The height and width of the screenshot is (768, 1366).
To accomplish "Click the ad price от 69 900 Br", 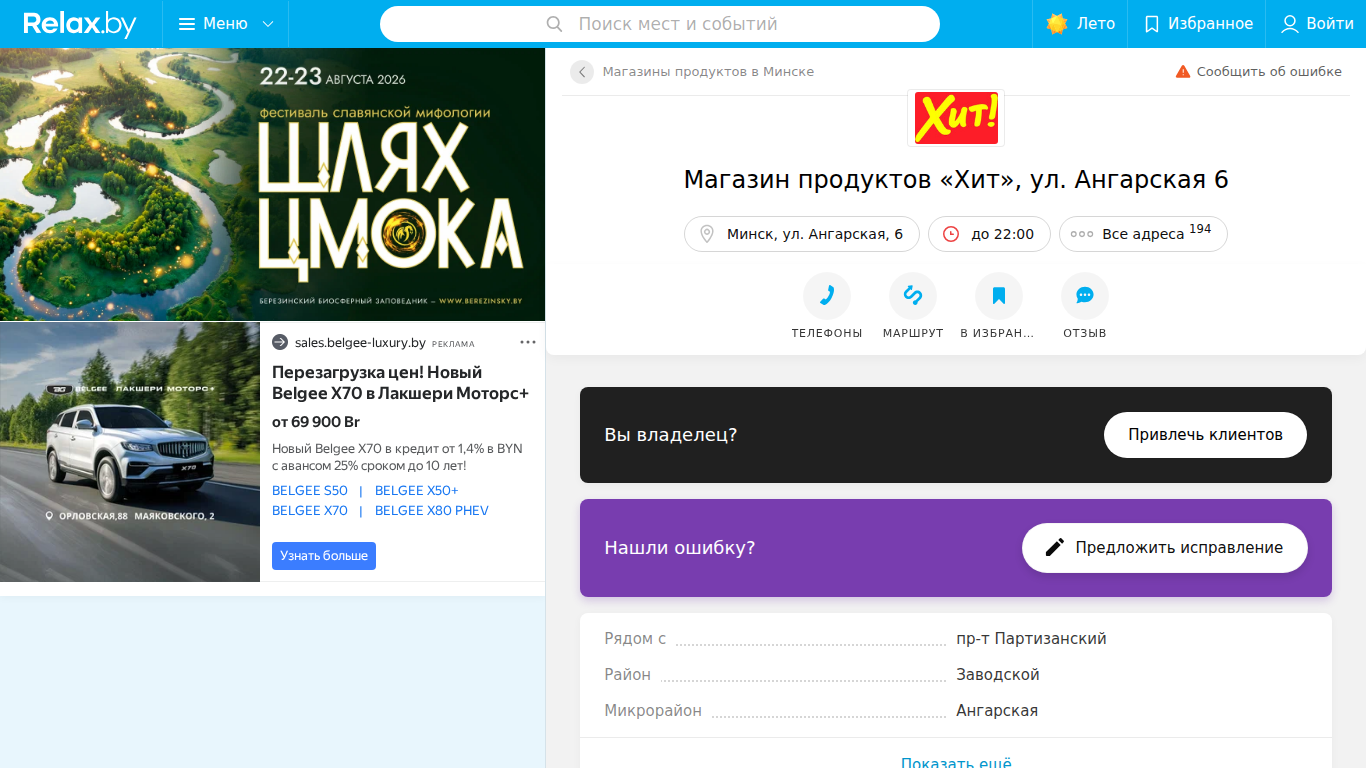I will point(316,422).
